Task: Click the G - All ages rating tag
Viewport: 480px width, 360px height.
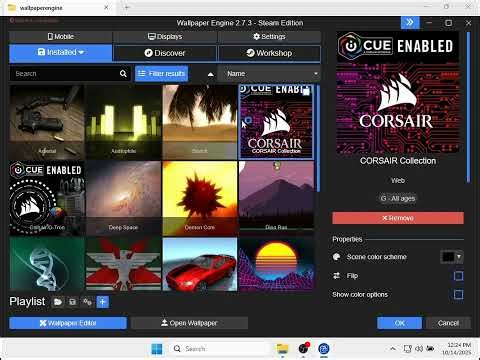Action: [398, 199]
